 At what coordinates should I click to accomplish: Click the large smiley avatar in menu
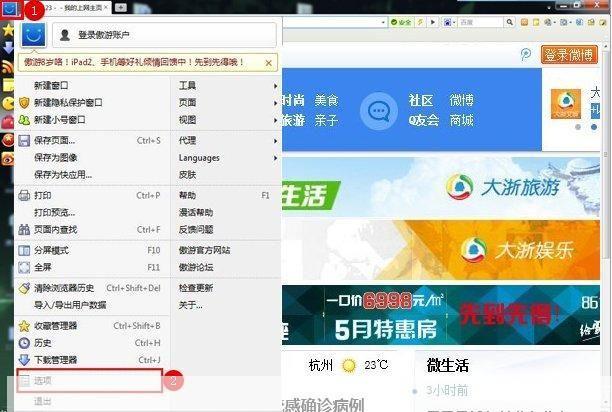point(34,35)
